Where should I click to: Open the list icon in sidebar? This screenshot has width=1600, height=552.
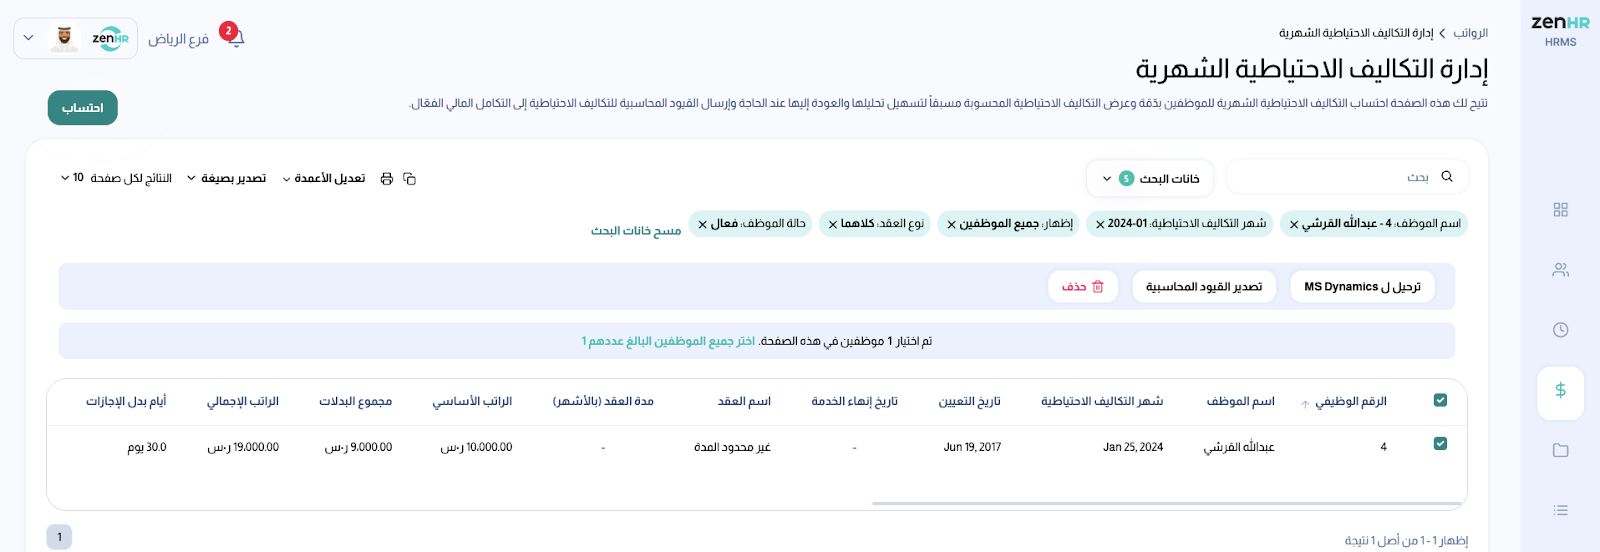[x=1560, y=510]
